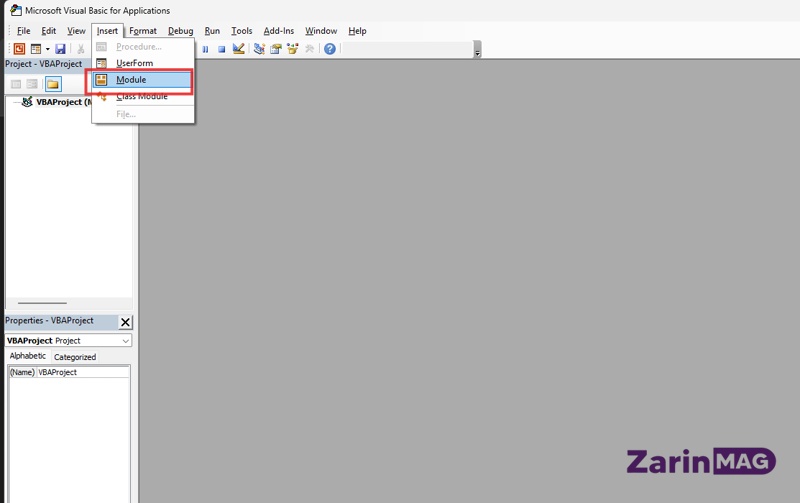The height and width of the screenshot is (503, 800).
Task: Open the Add-Ins menu
Action: pyautogui.click(x=279, y=31)
